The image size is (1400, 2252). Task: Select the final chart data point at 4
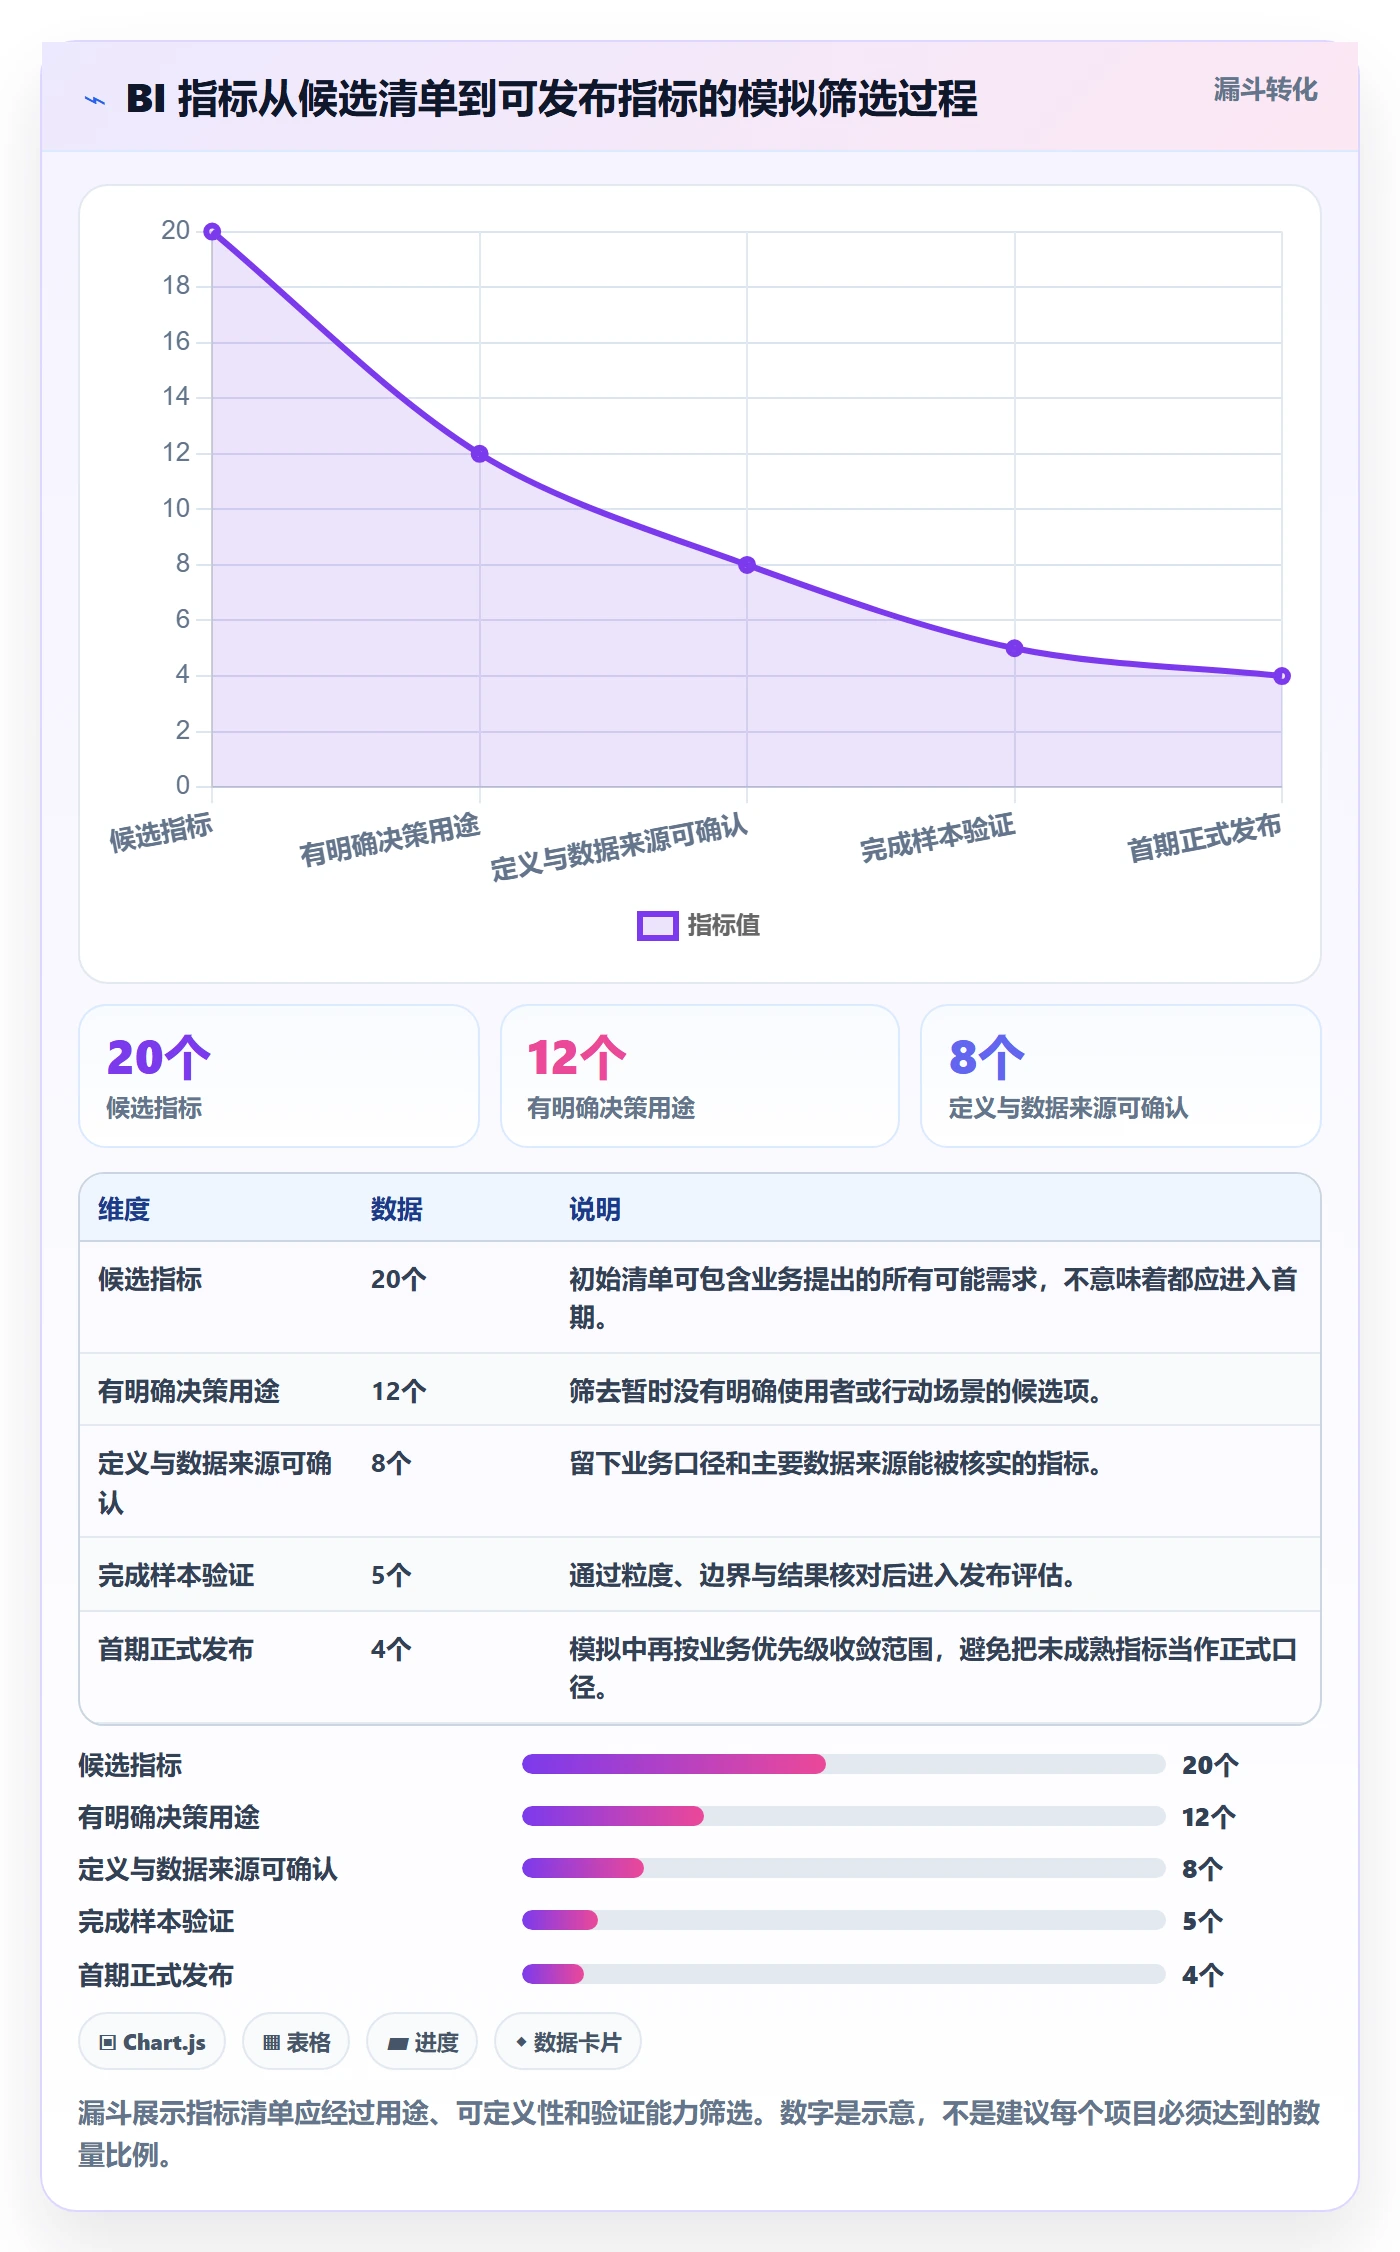(1282, 676)
